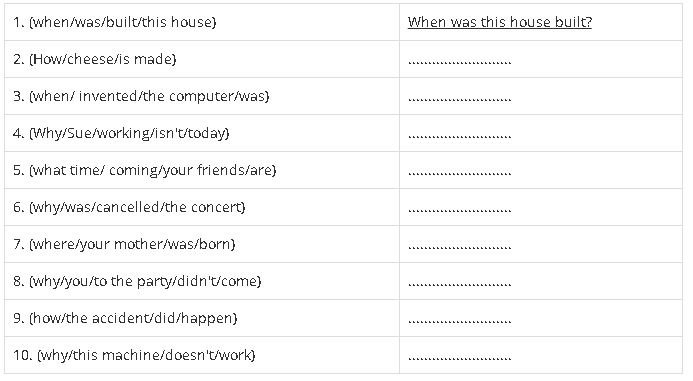Screen dimensions: 693x381
Task: Select the prompt '(how/the accident/did/happen)'
Action: [133, 318]
